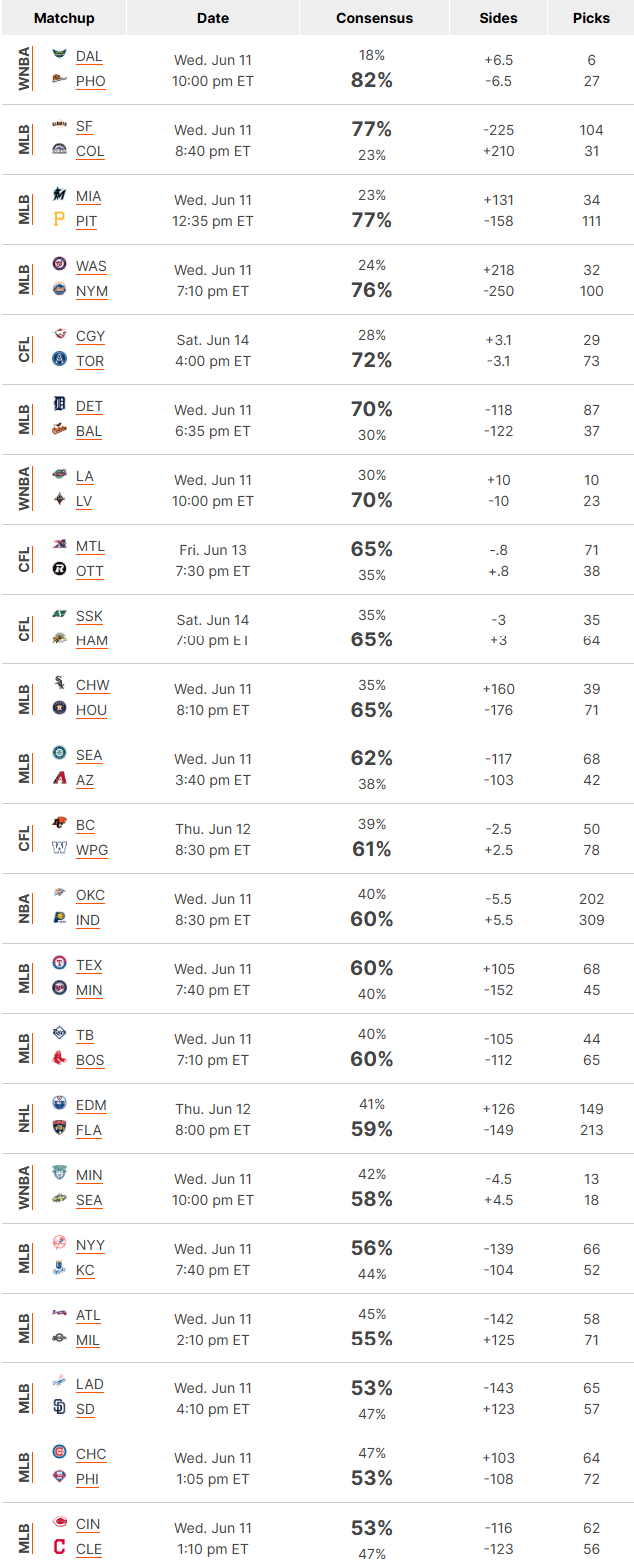
Task: Open the PHO team link
Action: tap(90, 81)
